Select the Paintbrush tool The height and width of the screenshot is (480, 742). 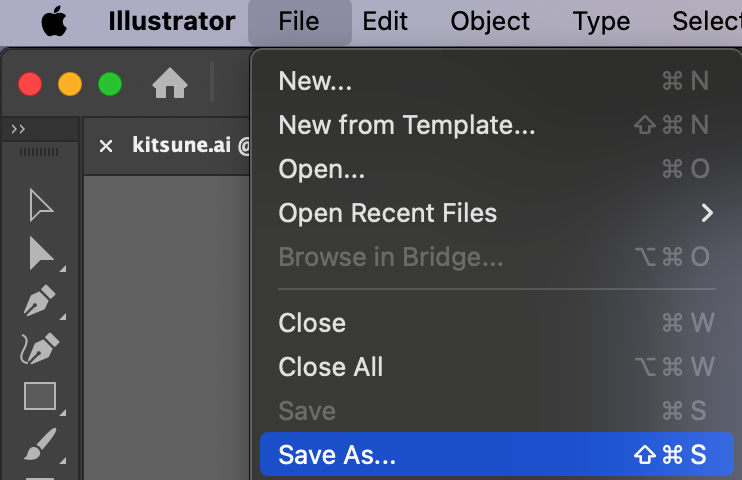click(40, 442)
